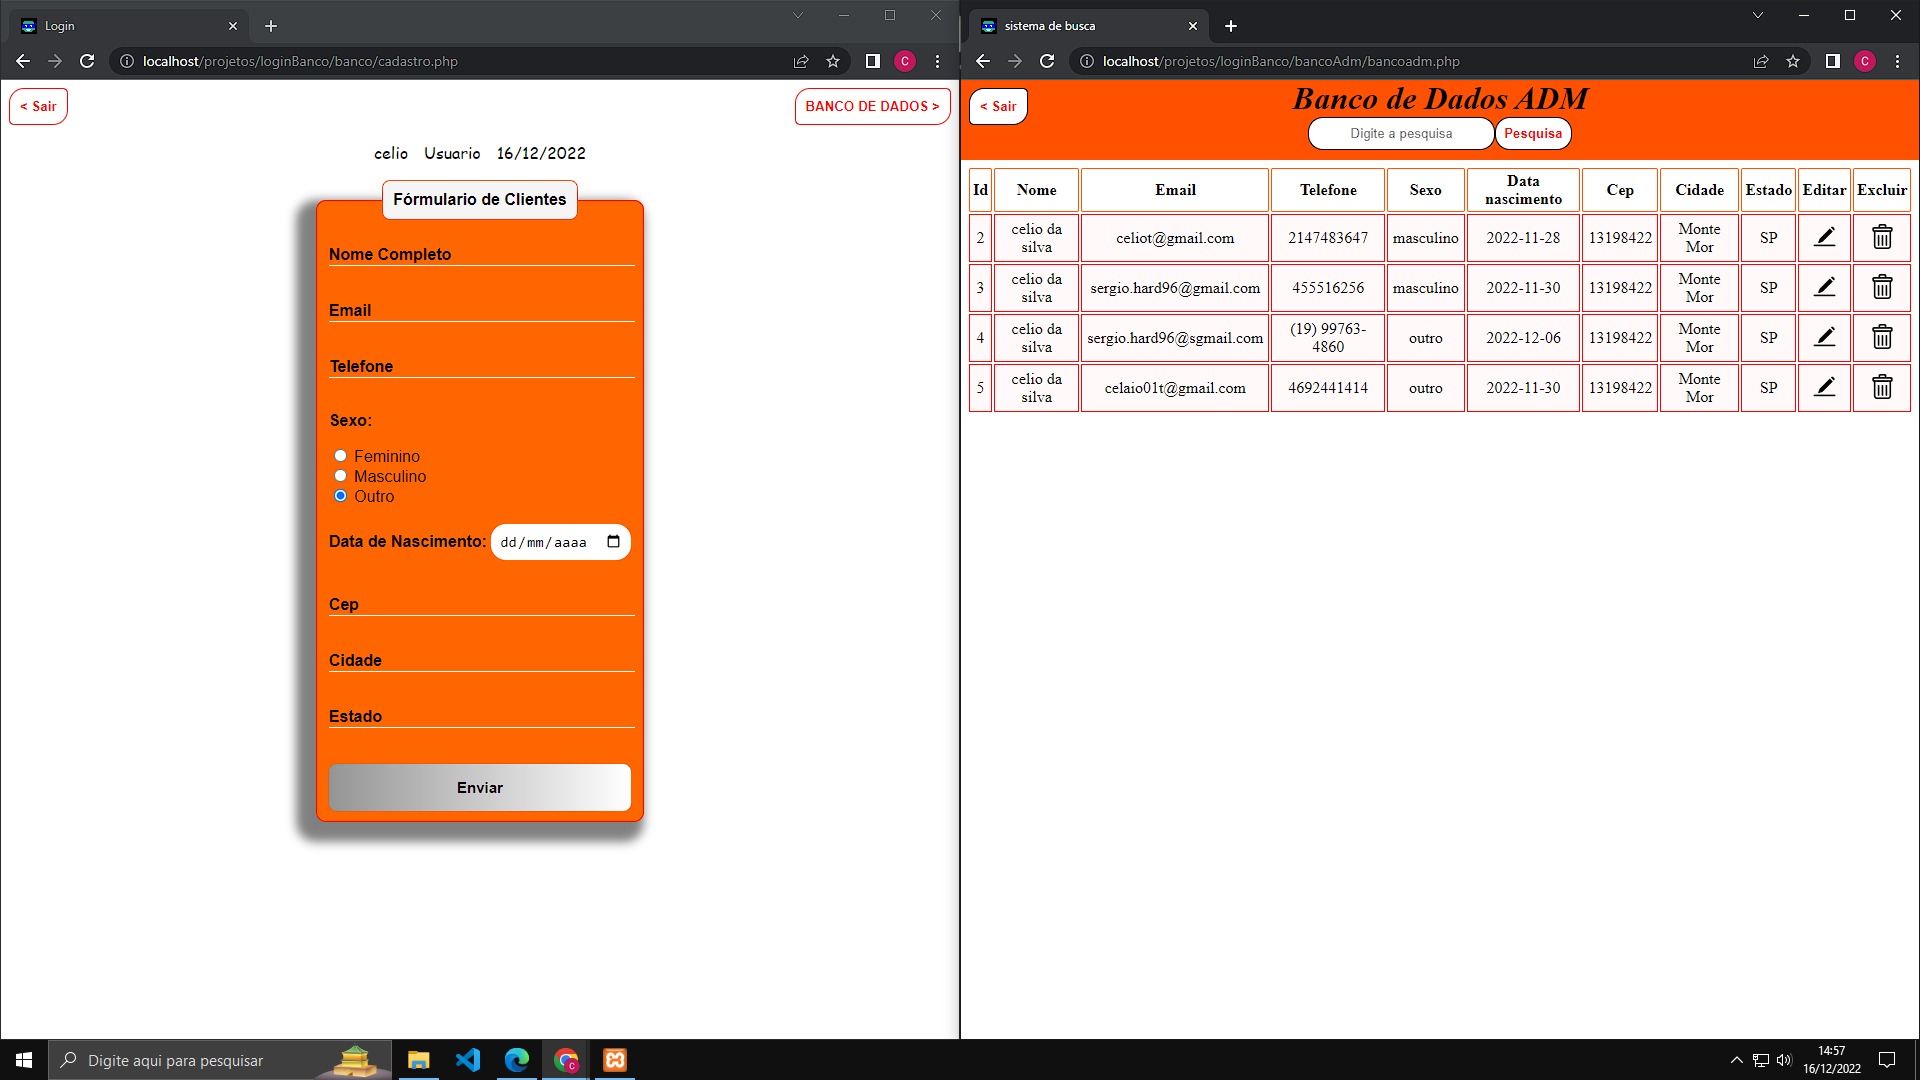
Task: Select Feminino radio option
Action: point(340,456)
